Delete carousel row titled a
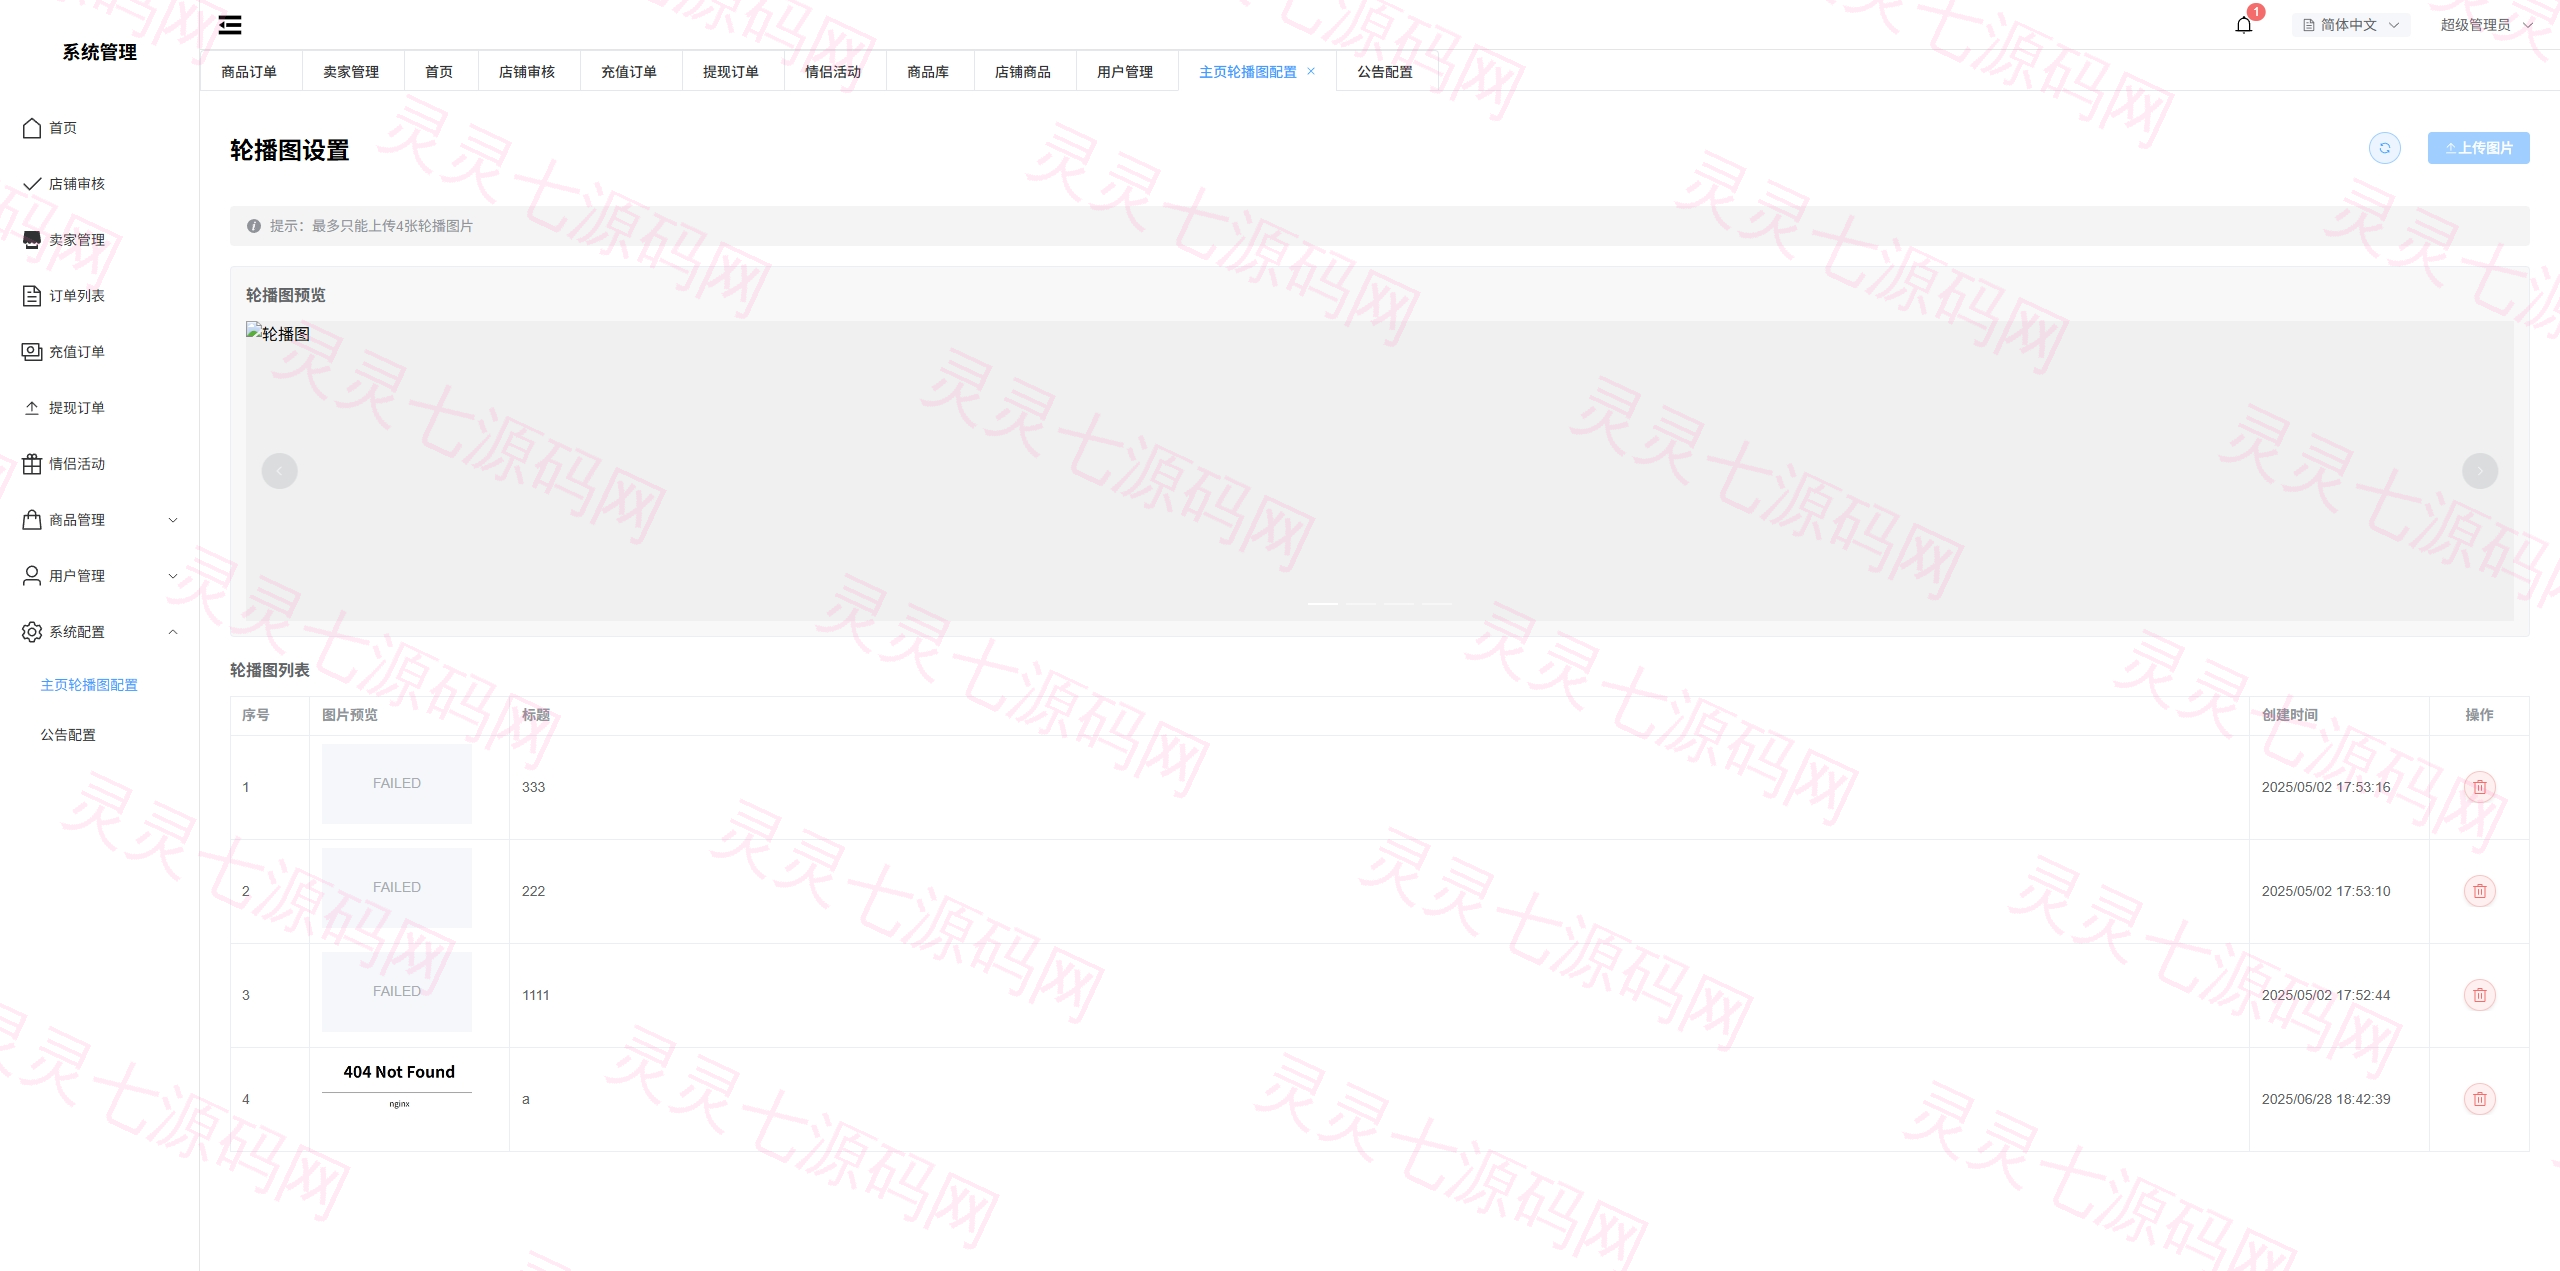Screen dimensions: 2560x1271 click(2480, 1099)
